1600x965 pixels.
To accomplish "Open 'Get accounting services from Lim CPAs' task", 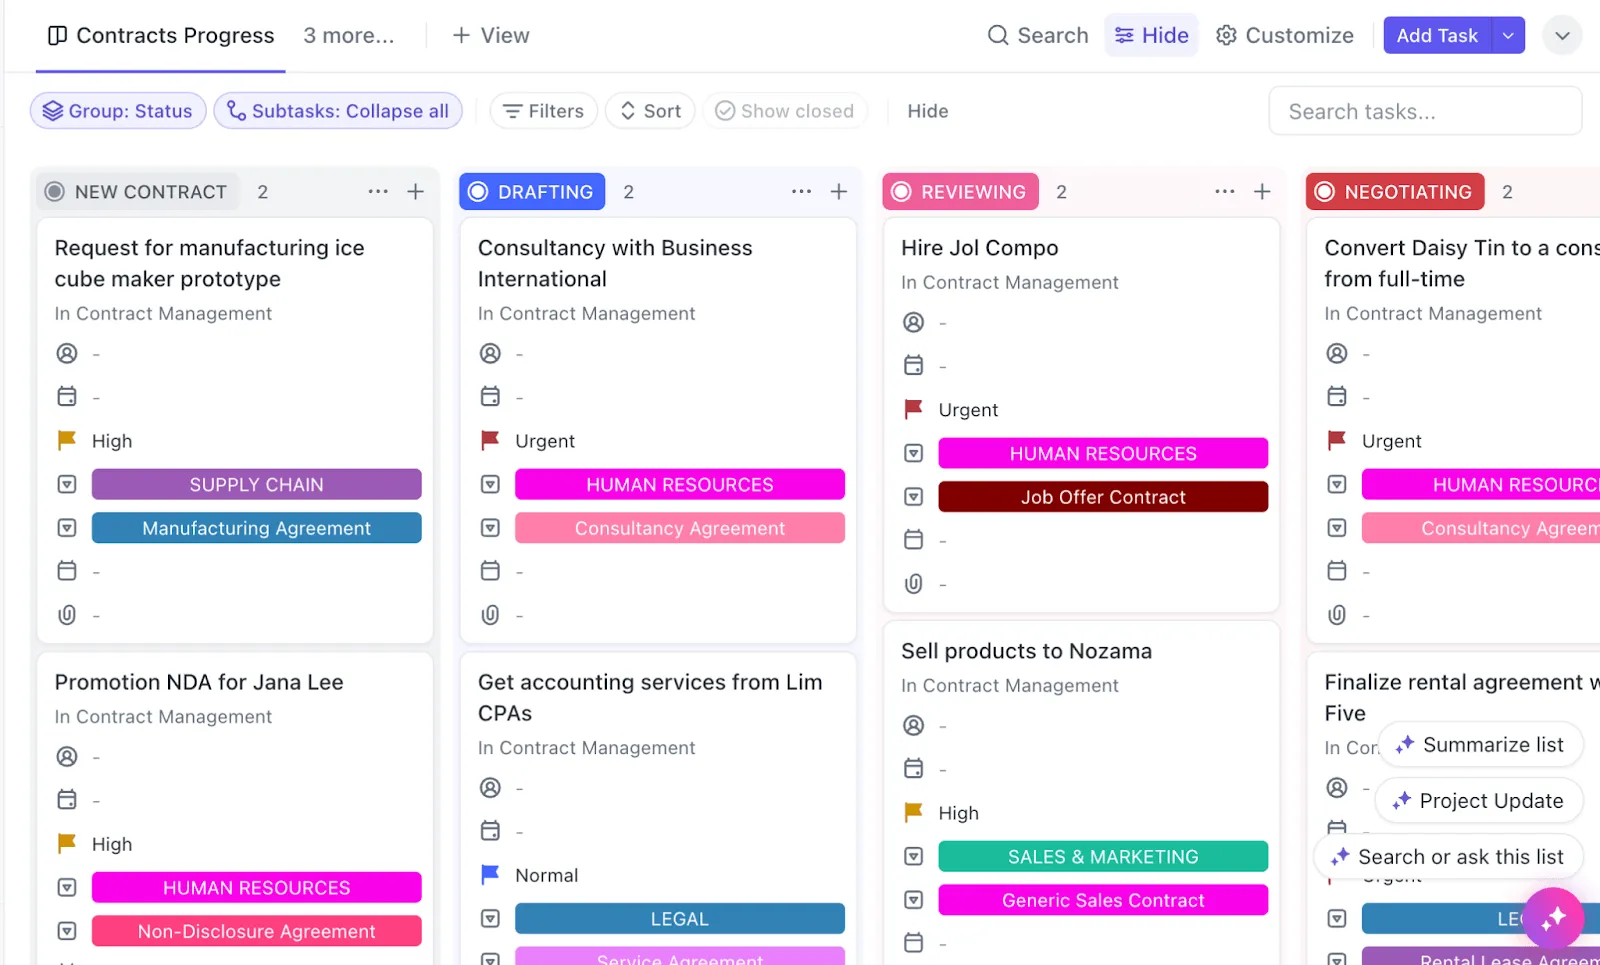I will click(650, 697).
